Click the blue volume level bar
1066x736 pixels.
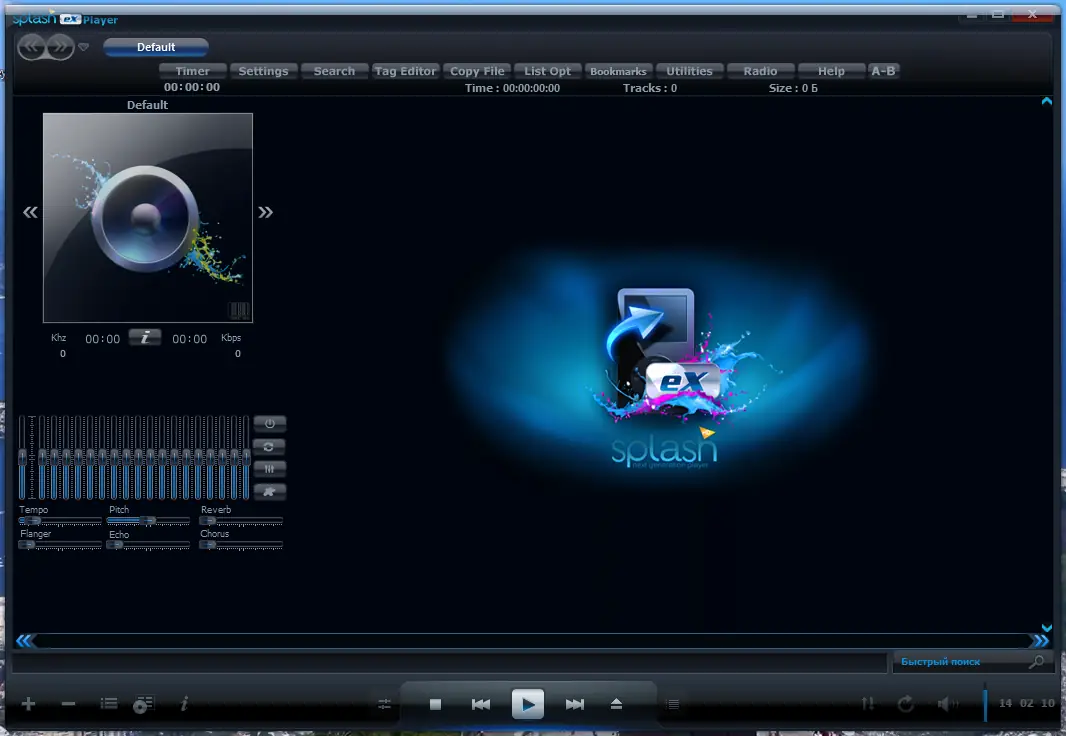pyautogui.click(x=985, y=703)
